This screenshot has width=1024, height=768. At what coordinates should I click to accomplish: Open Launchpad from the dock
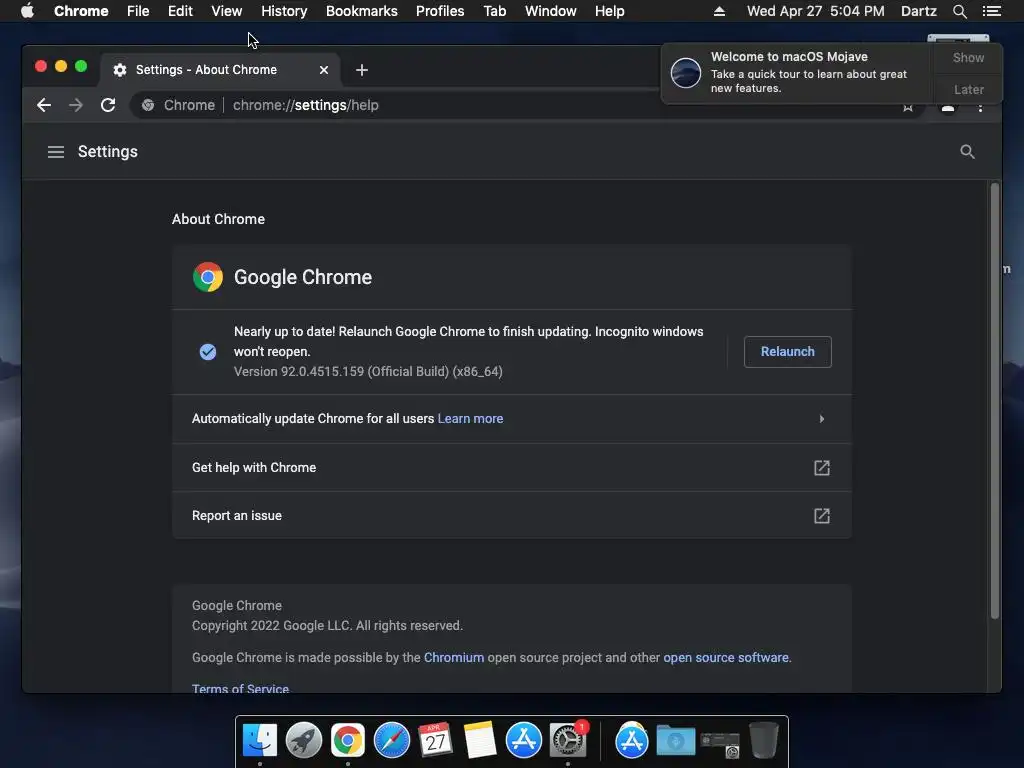pyautogui.click(x=304, y=741)
